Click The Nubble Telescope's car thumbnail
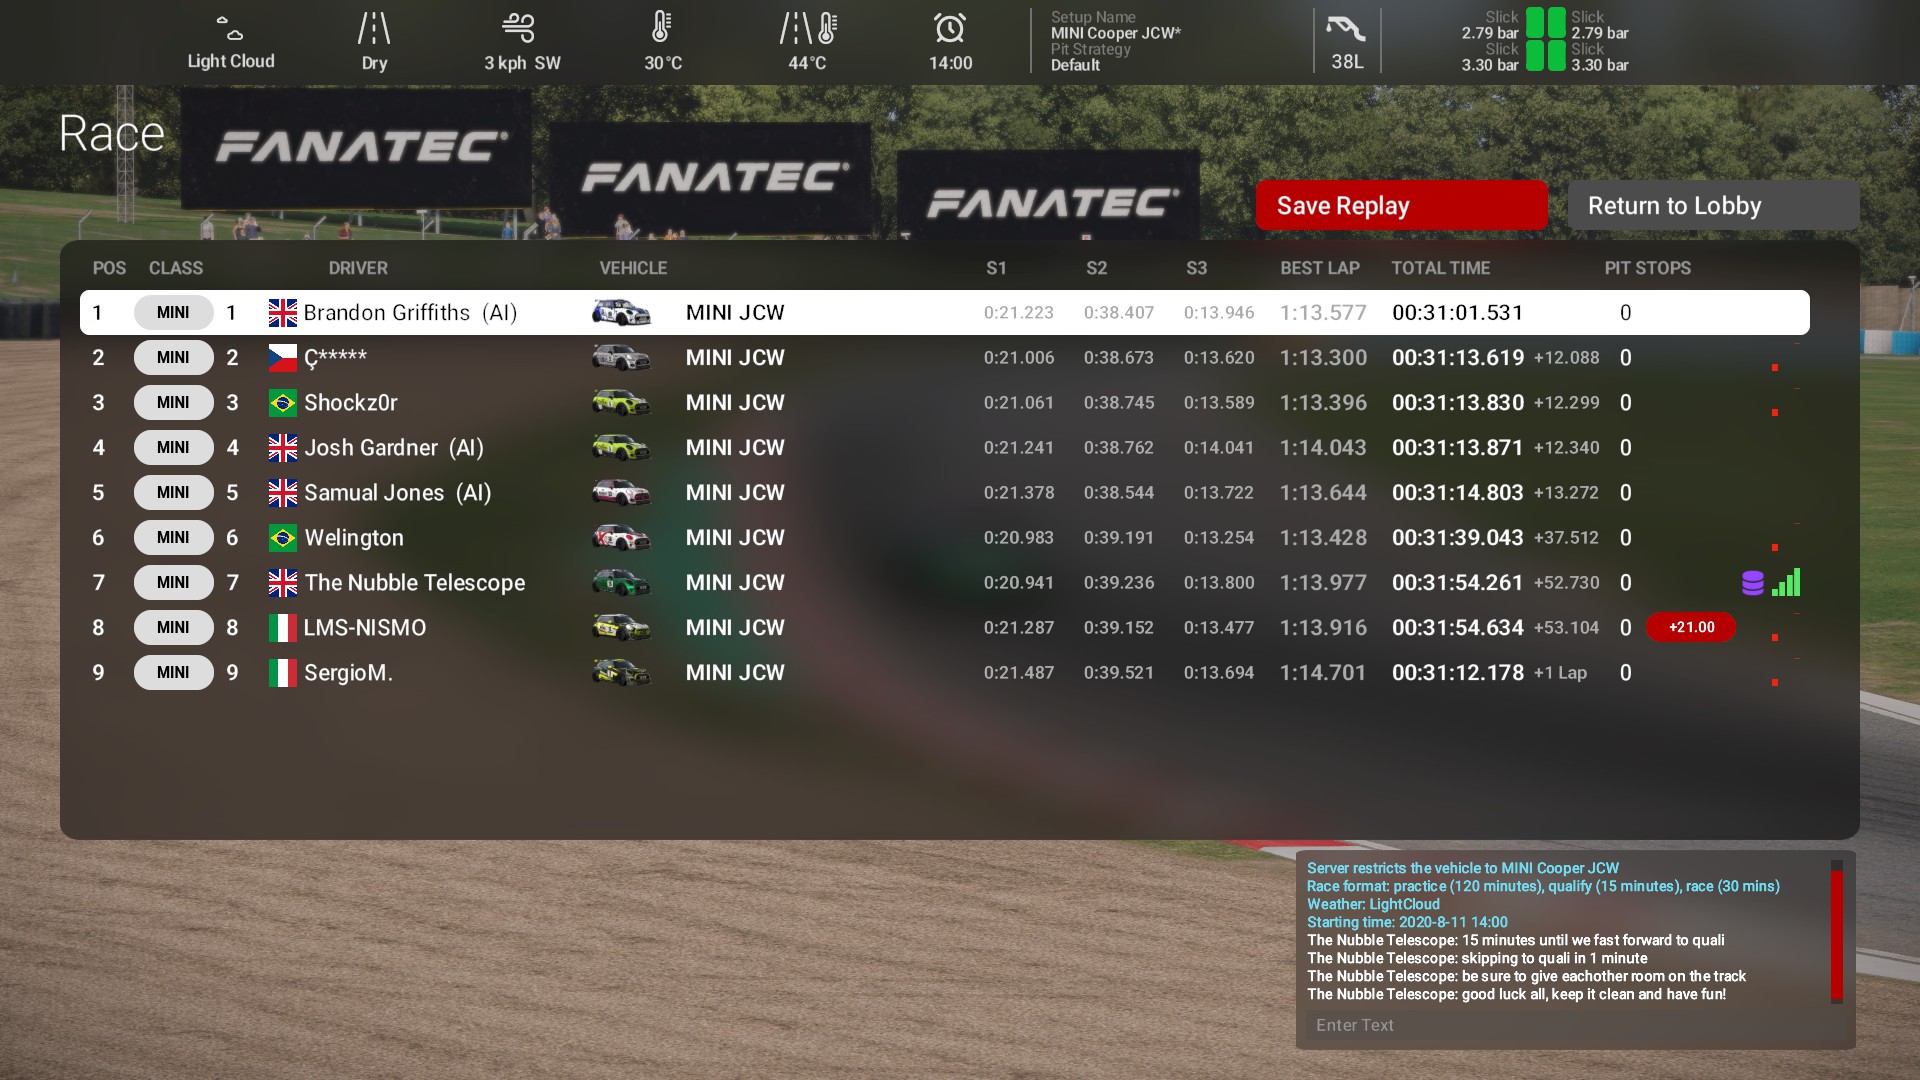Viewport: 1920px width, 1080px height. point(621,583)
